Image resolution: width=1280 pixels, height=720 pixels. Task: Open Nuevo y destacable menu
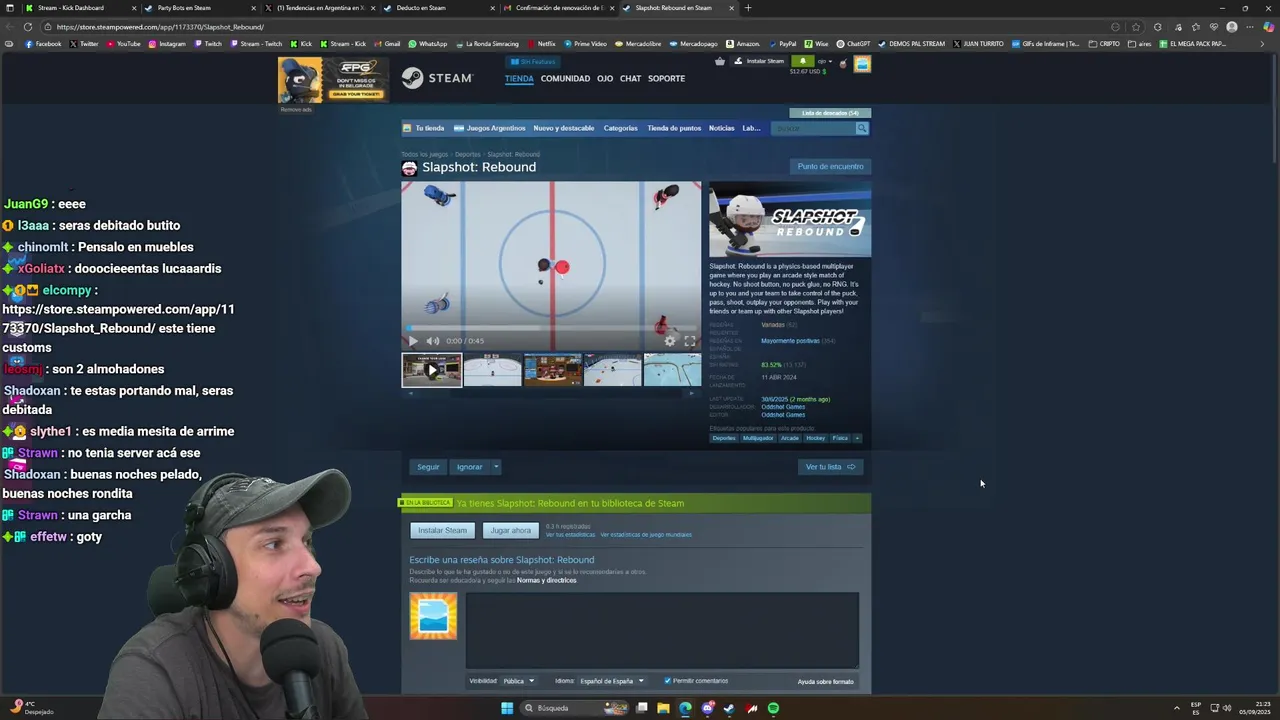tap(563, 128)
